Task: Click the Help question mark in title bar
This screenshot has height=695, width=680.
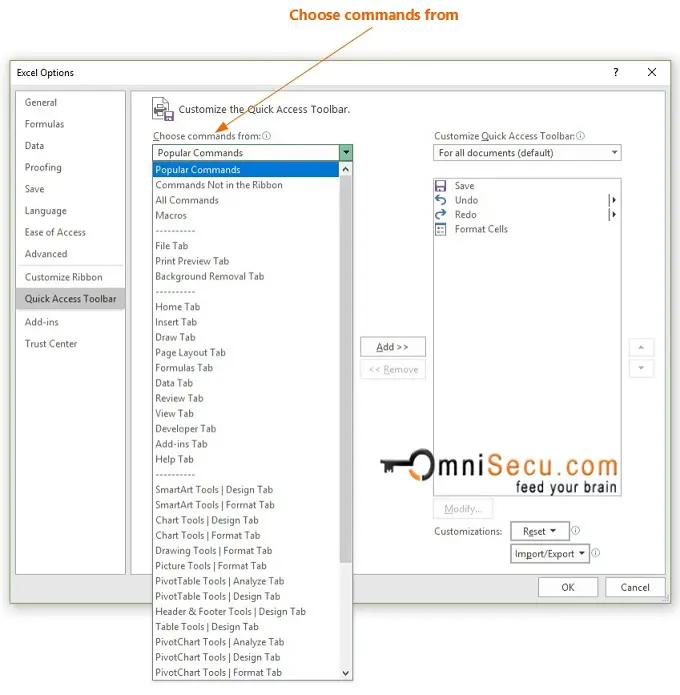Action: (616, 72)
